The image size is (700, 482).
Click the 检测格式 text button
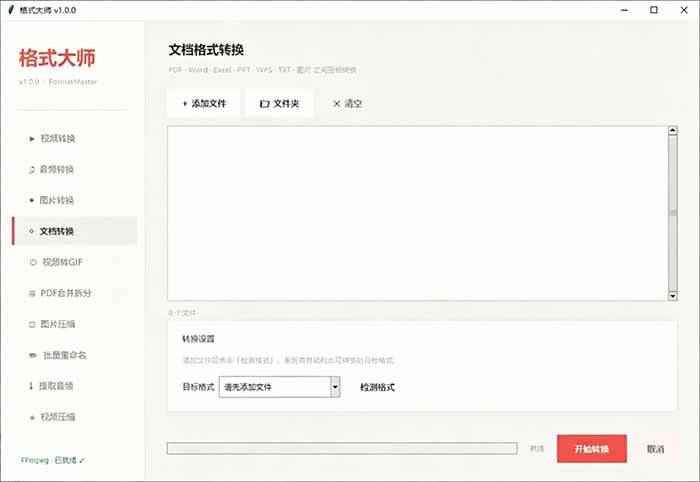click(377, 387)
